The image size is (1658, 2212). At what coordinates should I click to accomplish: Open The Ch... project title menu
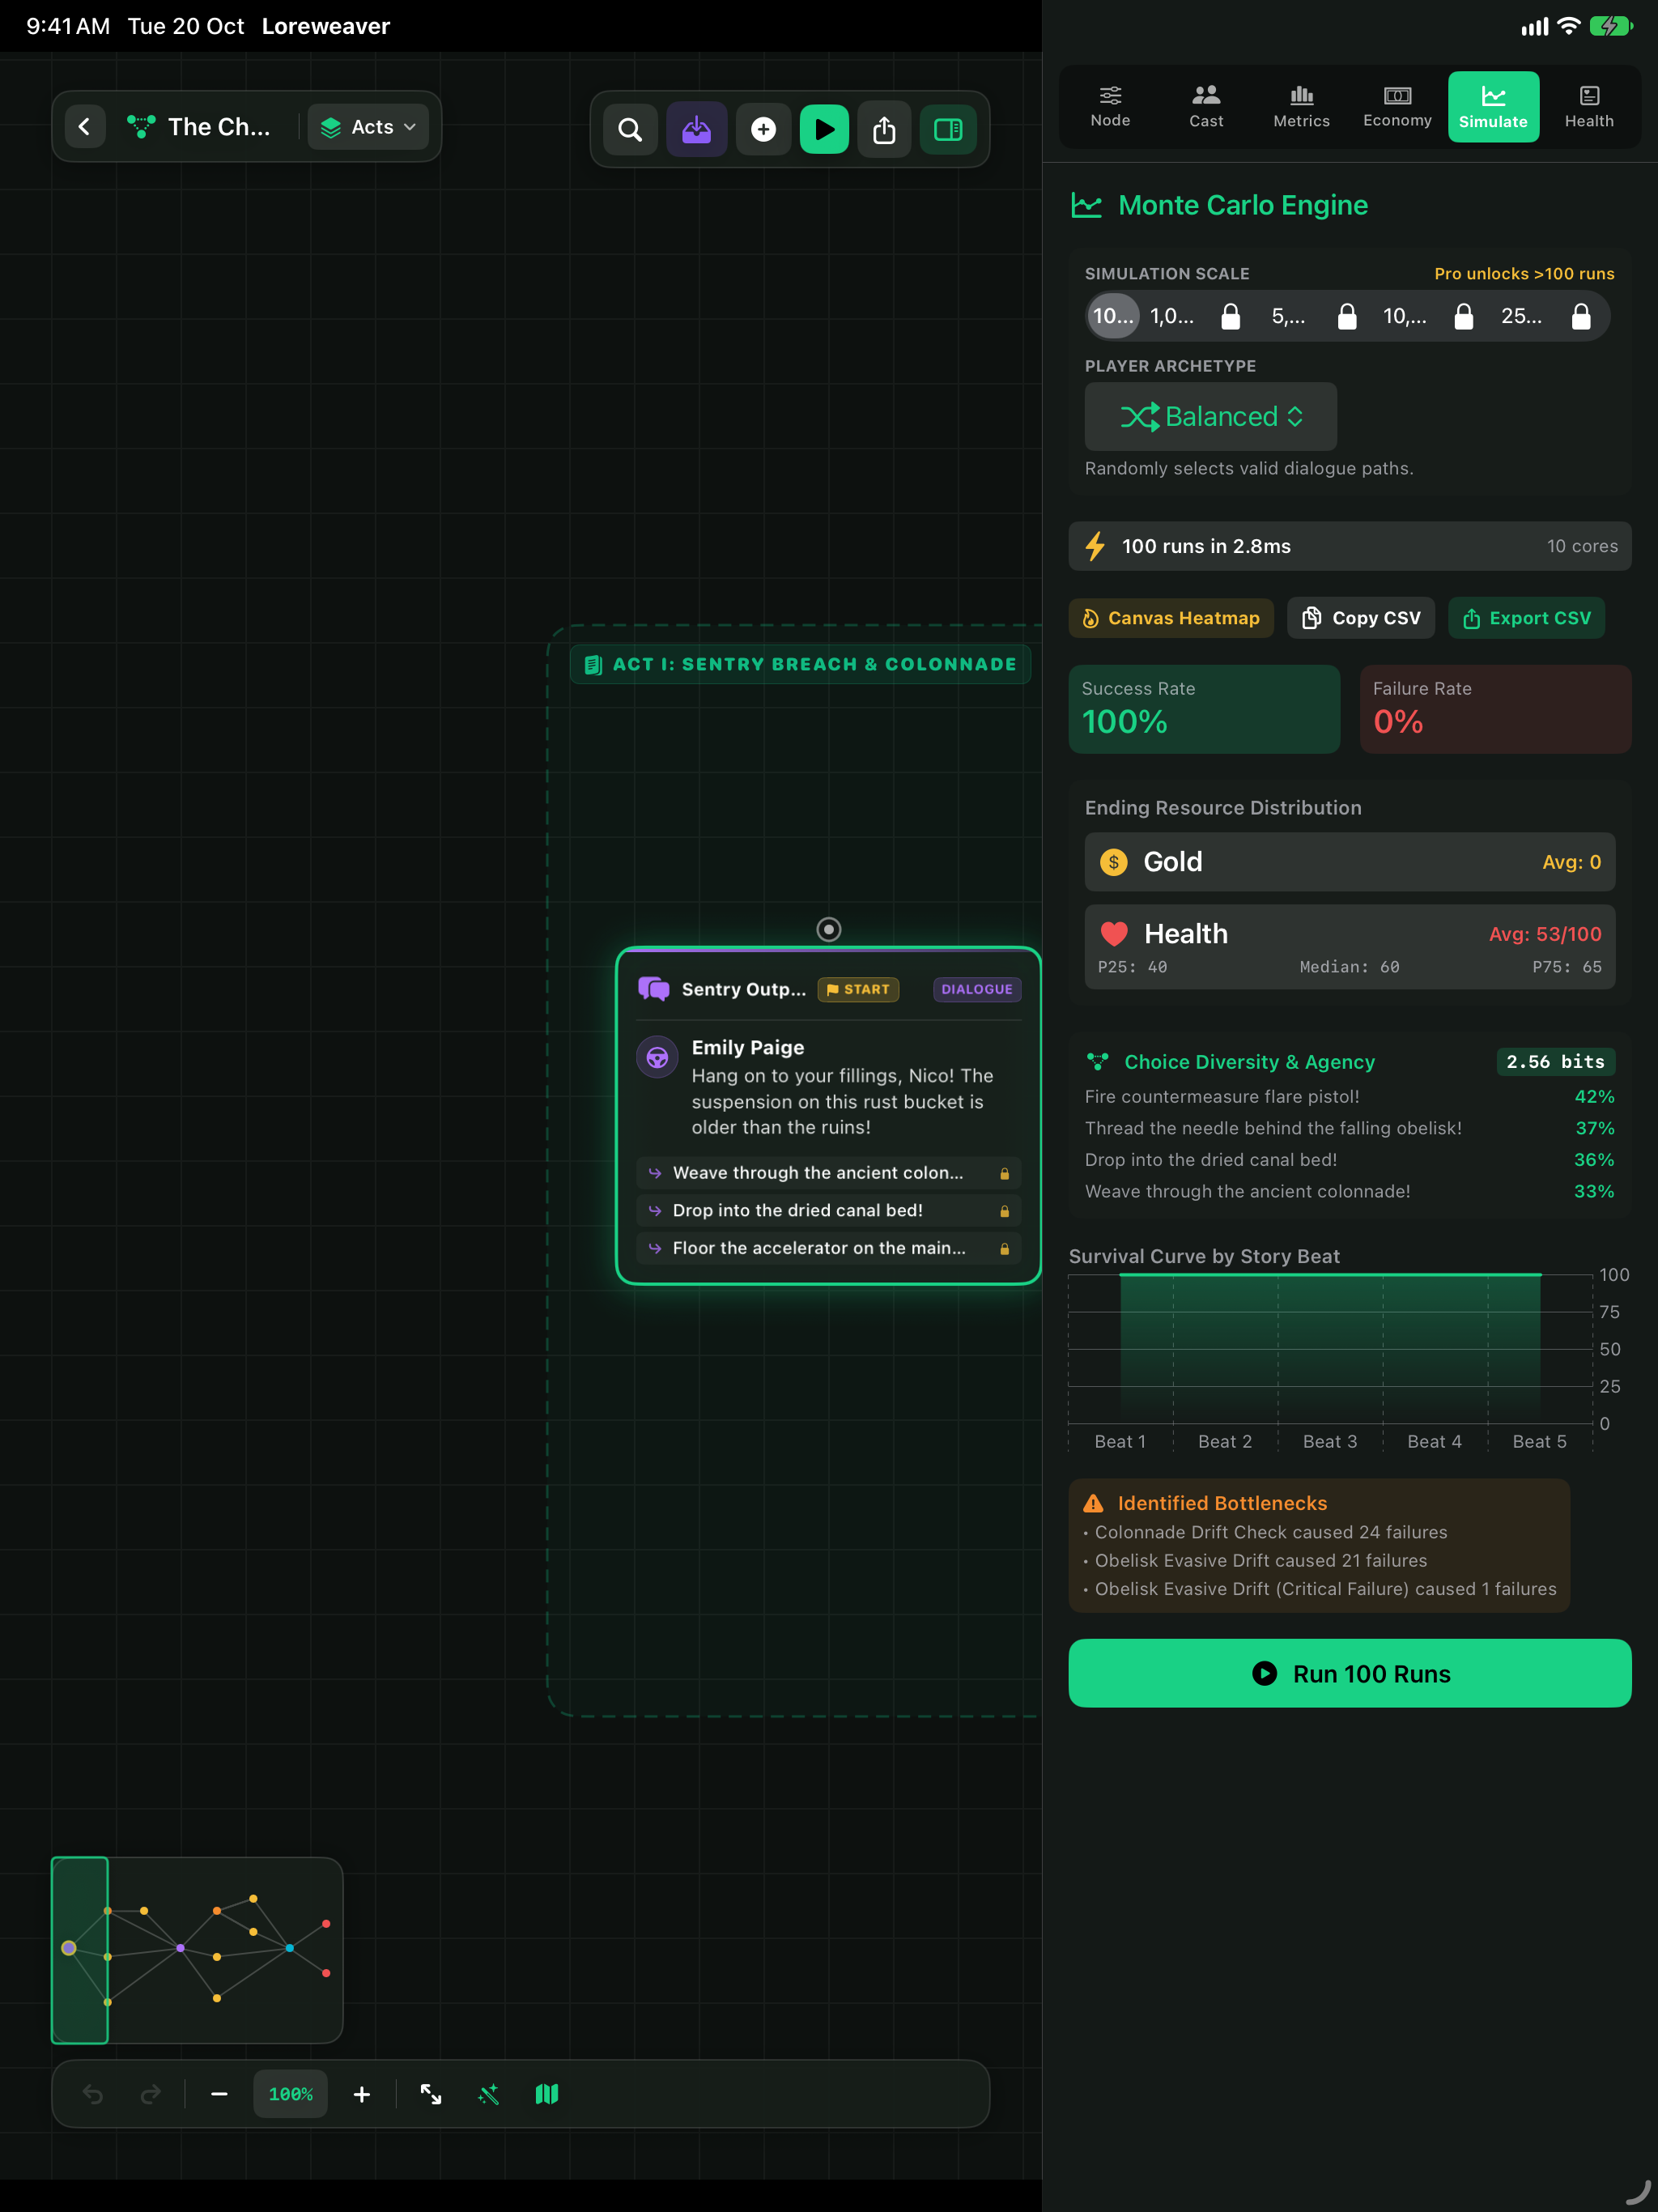click(200, 127)
